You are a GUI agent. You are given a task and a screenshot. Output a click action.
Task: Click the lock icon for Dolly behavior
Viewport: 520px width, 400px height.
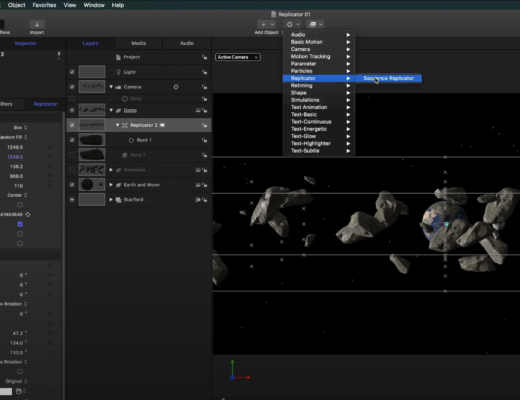(x=204, y=99)
